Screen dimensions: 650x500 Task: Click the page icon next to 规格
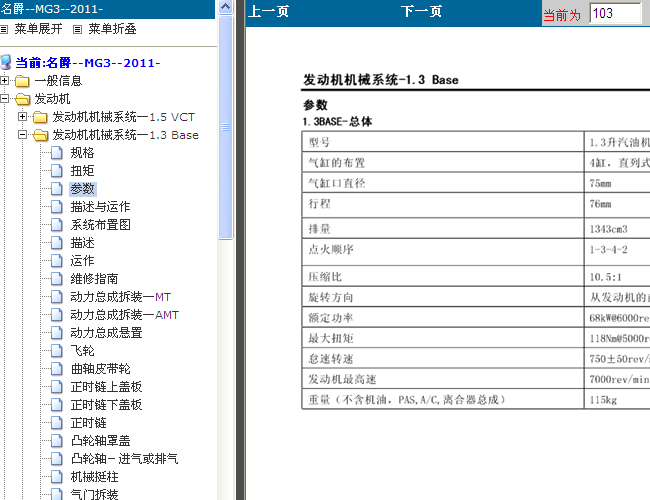coord(57,153)
